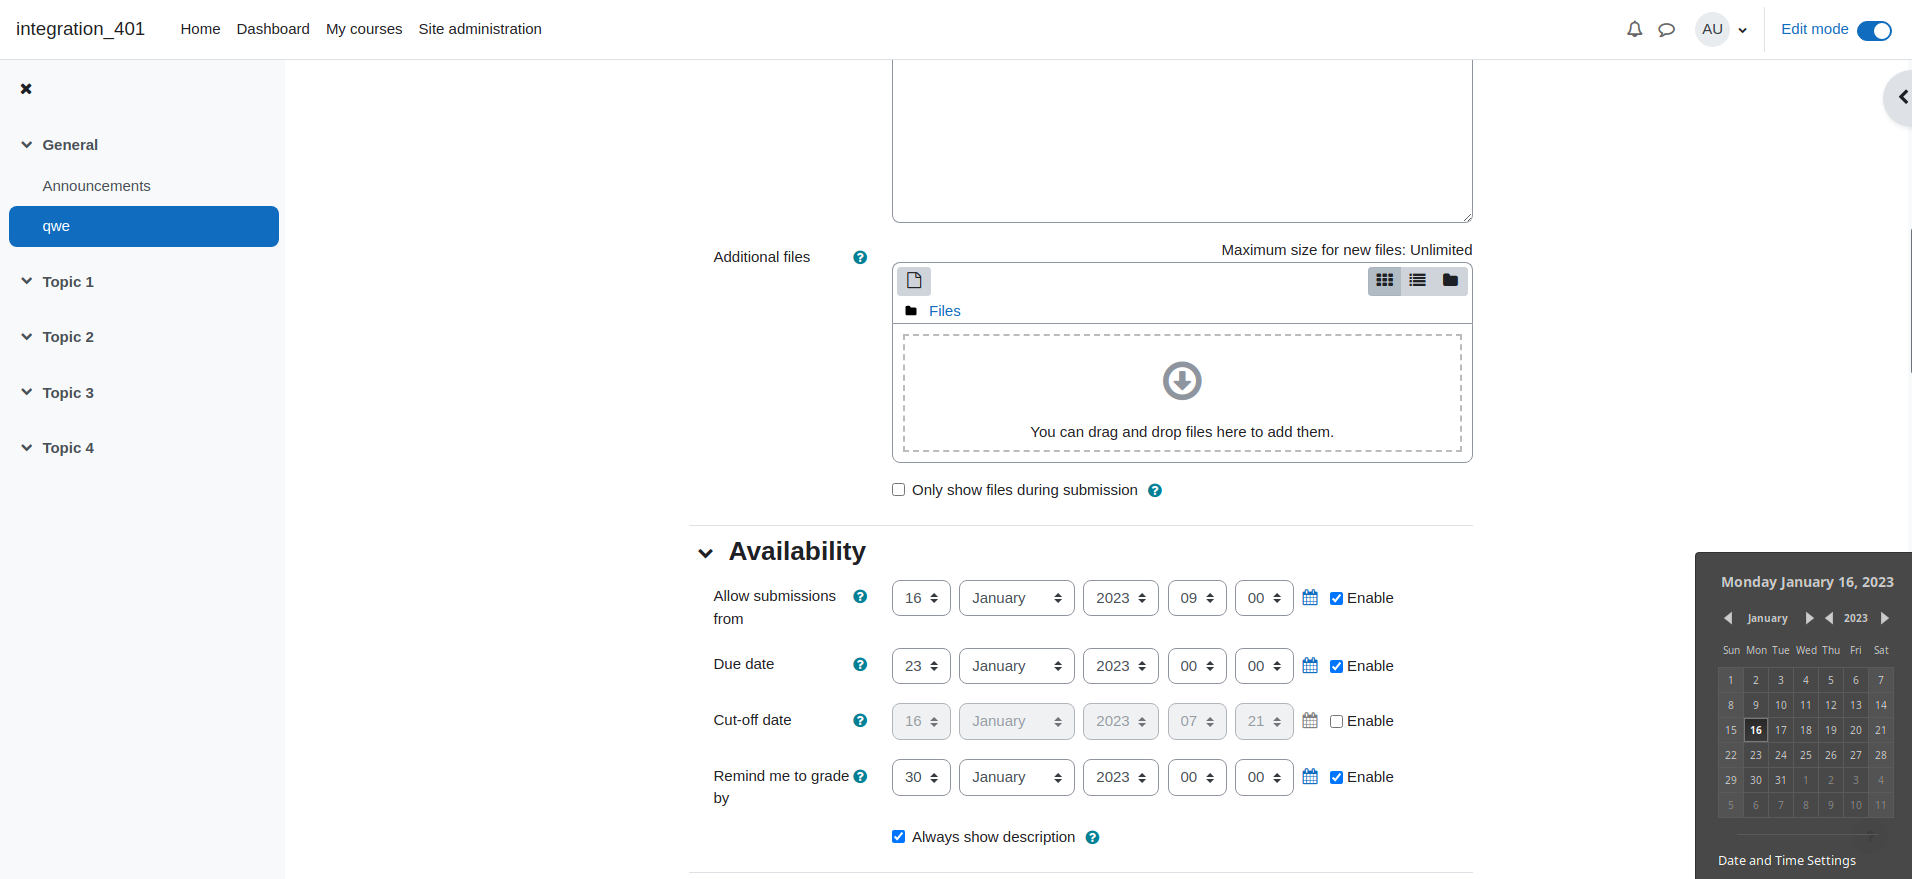Open Allow submissions from month dropdown
The height and width of the screenshot is (879, 1912).
coord(1016,598)
